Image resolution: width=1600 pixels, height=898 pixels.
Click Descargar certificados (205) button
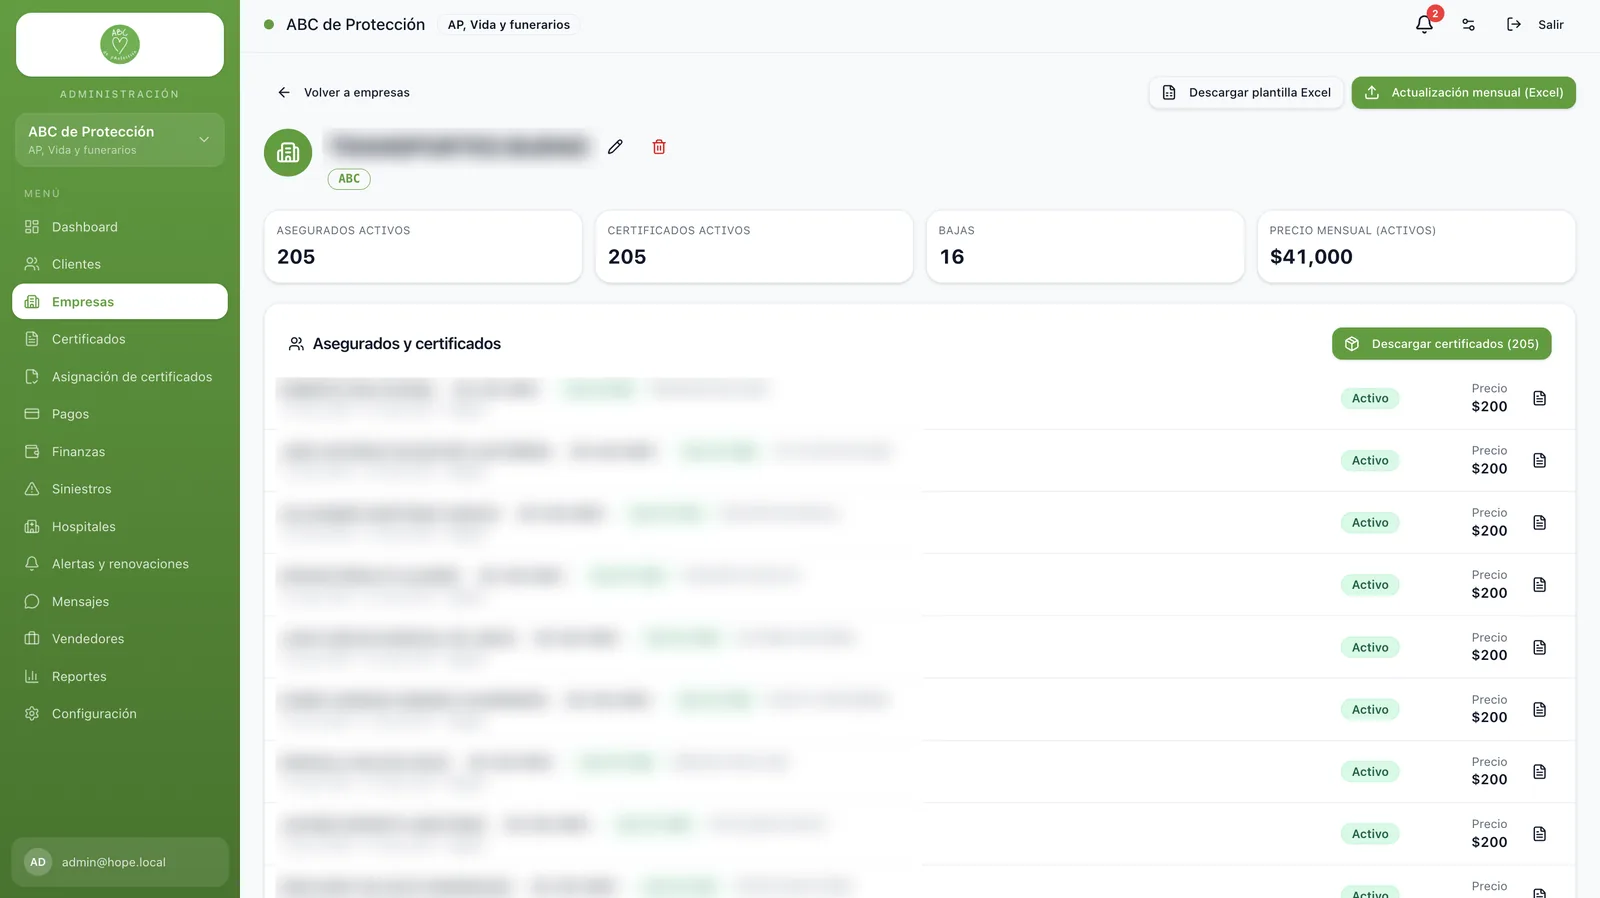click(1441, 343)
